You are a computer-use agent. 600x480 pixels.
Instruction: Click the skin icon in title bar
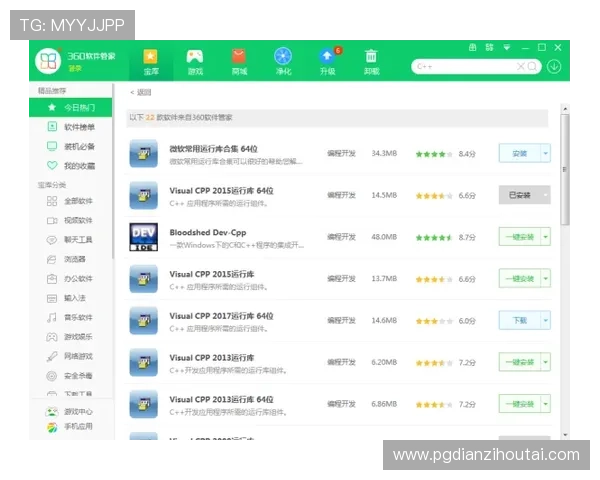(473, 47)
